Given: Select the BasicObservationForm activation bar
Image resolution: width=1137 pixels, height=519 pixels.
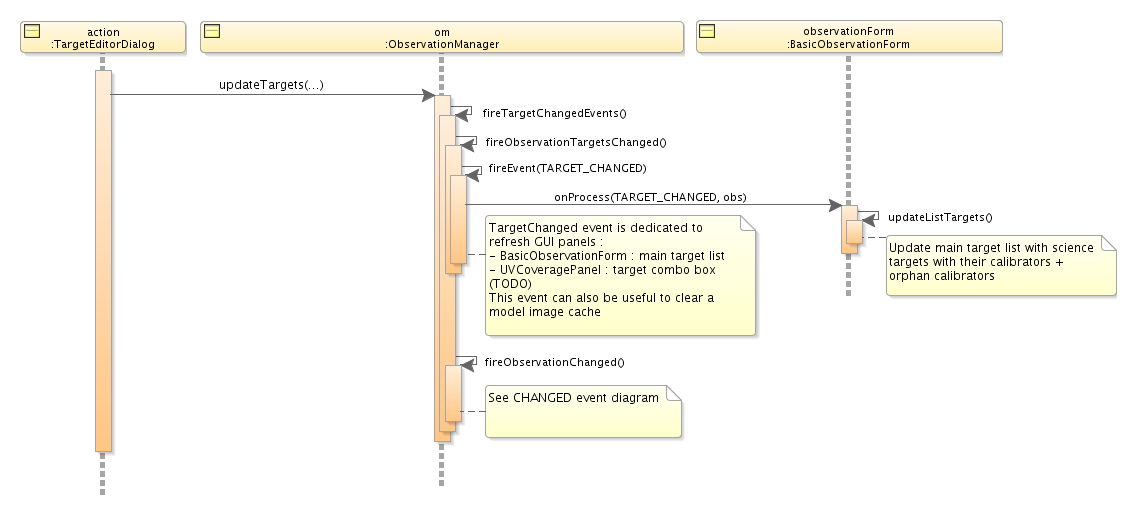Looking at the screenshot, I should (x=848, y=228).
